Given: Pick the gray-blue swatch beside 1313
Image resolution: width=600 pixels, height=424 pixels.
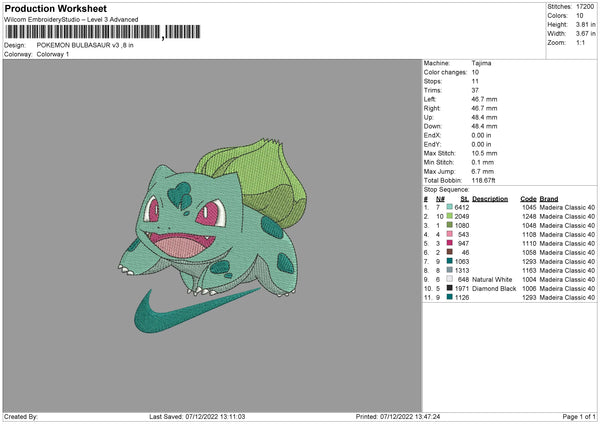Looking at the screenshot, I should pyautogui.click(x=450, y=270).
